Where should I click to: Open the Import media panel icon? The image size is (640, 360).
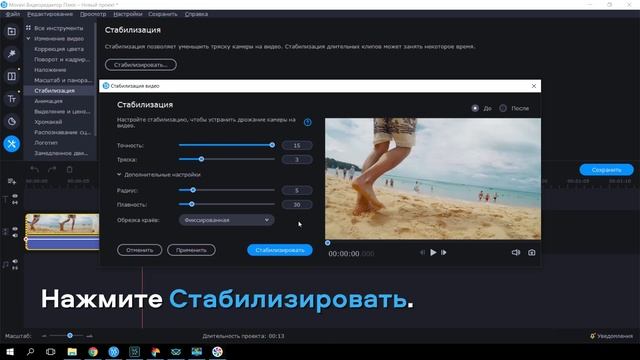pos(11,31)
